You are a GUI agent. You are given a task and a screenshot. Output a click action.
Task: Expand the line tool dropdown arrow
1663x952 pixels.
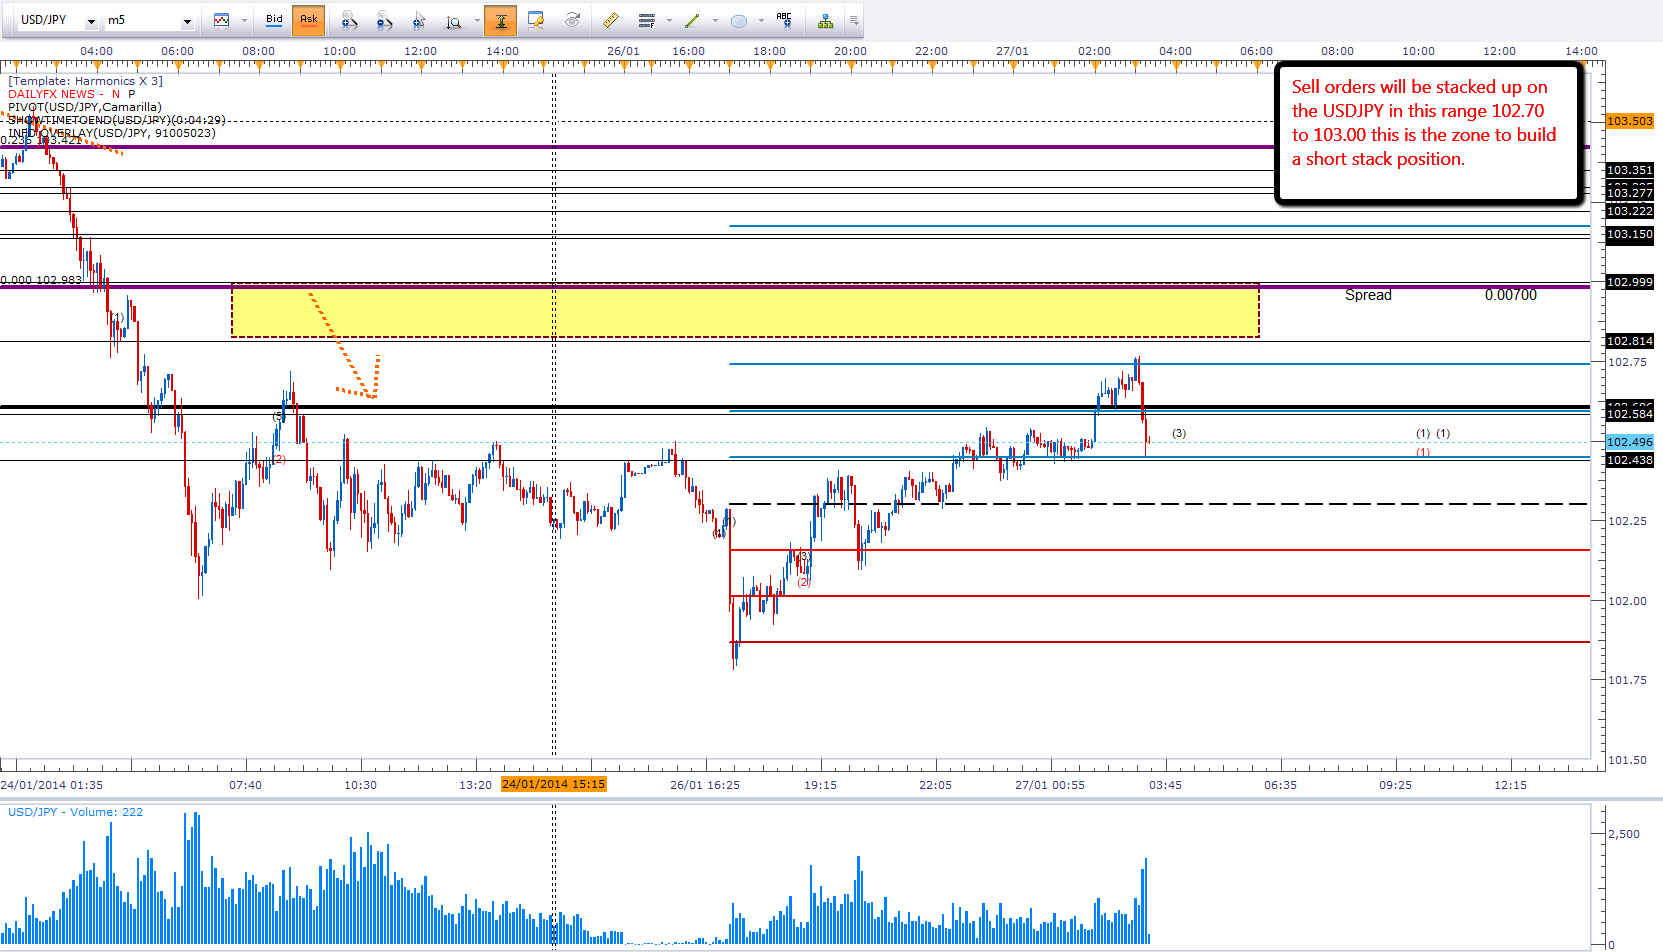(x=714, y=21)
